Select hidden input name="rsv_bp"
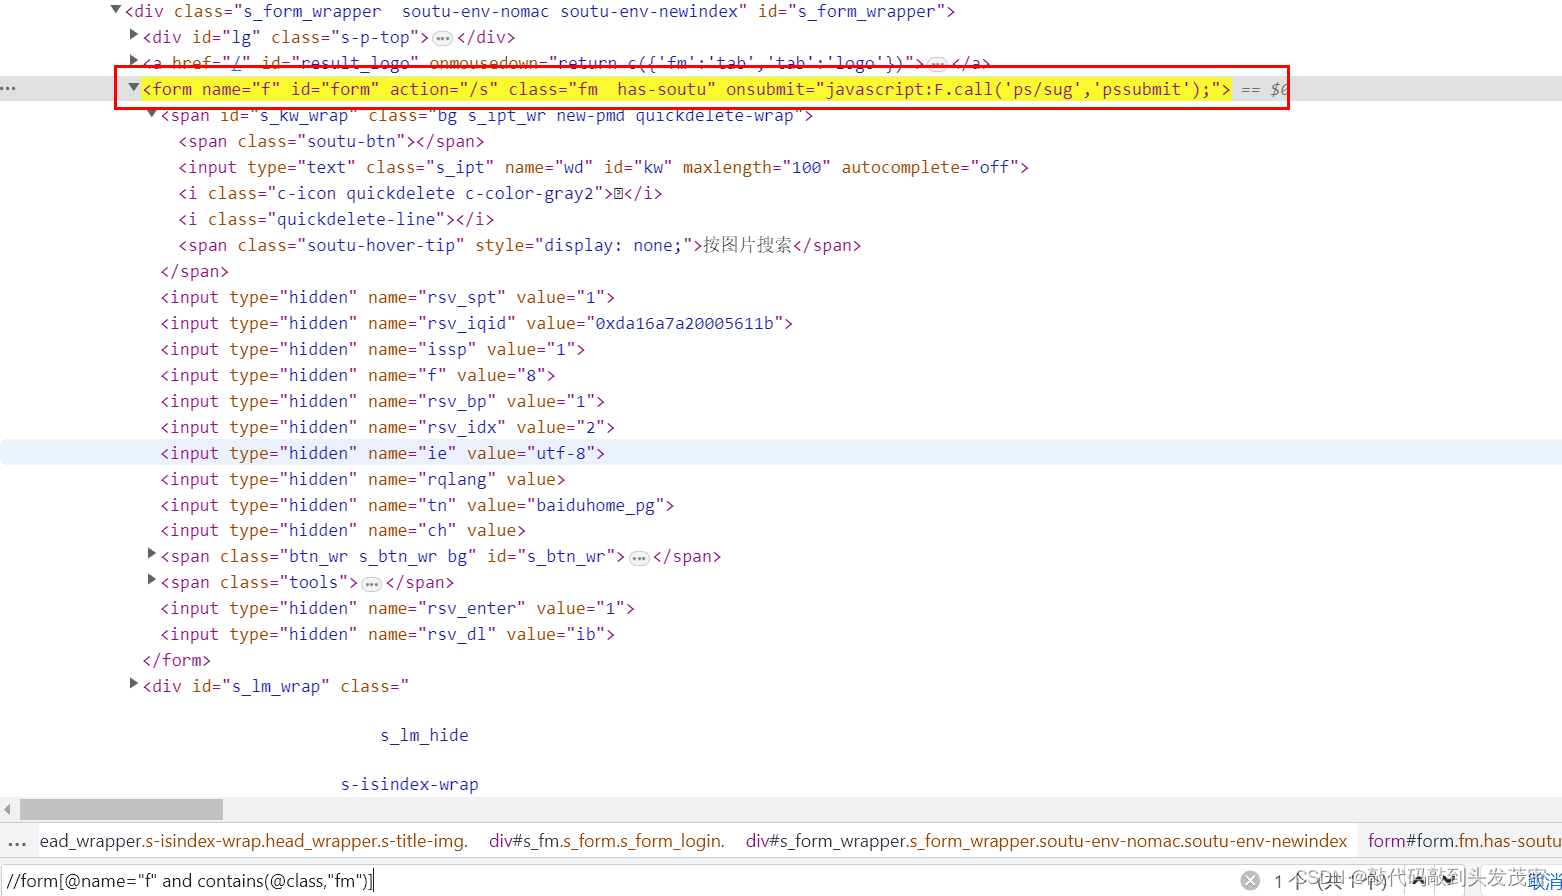 pyautogui.click(x=383, y=401)
